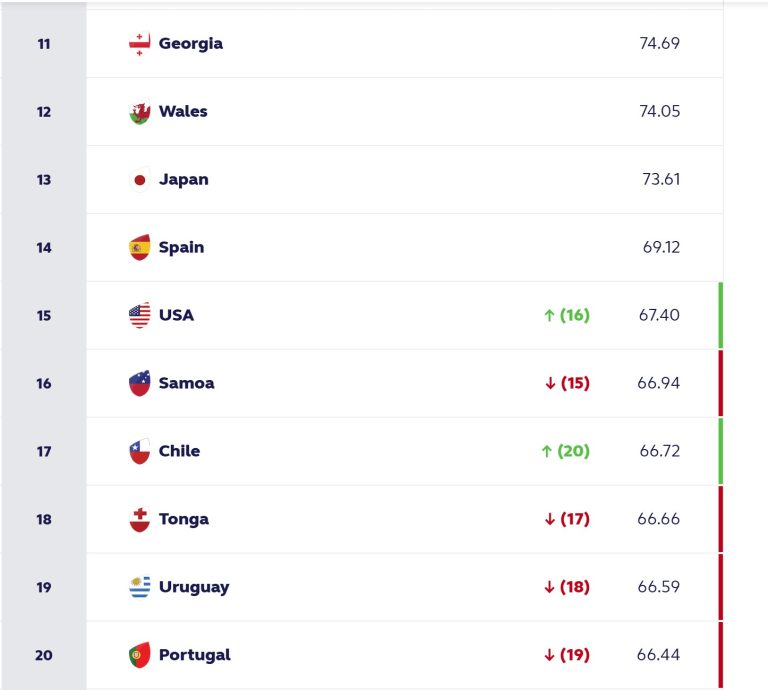Click Portugal's points value 66.44
Image resolution: width=768 pixels, height=690 pixels.
click(x=658, y=656)
